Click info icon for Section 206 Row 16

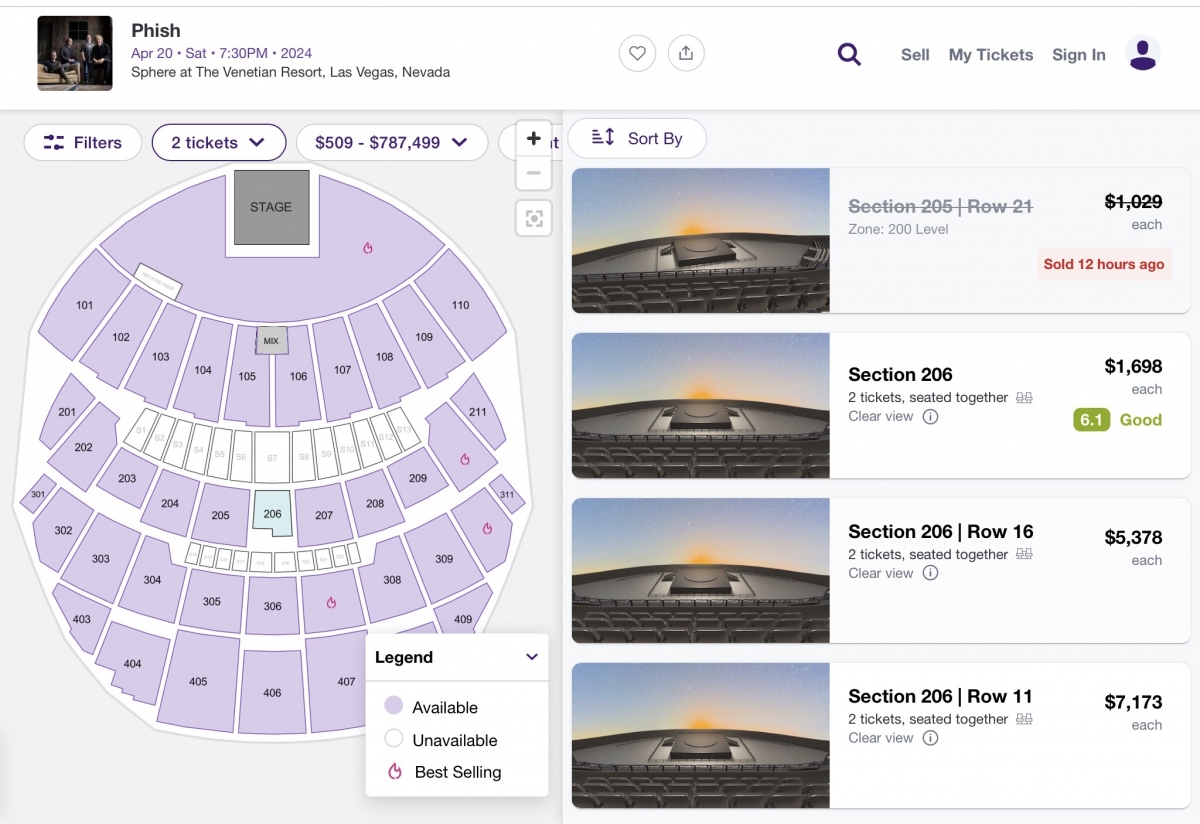[x=930, y=573]
